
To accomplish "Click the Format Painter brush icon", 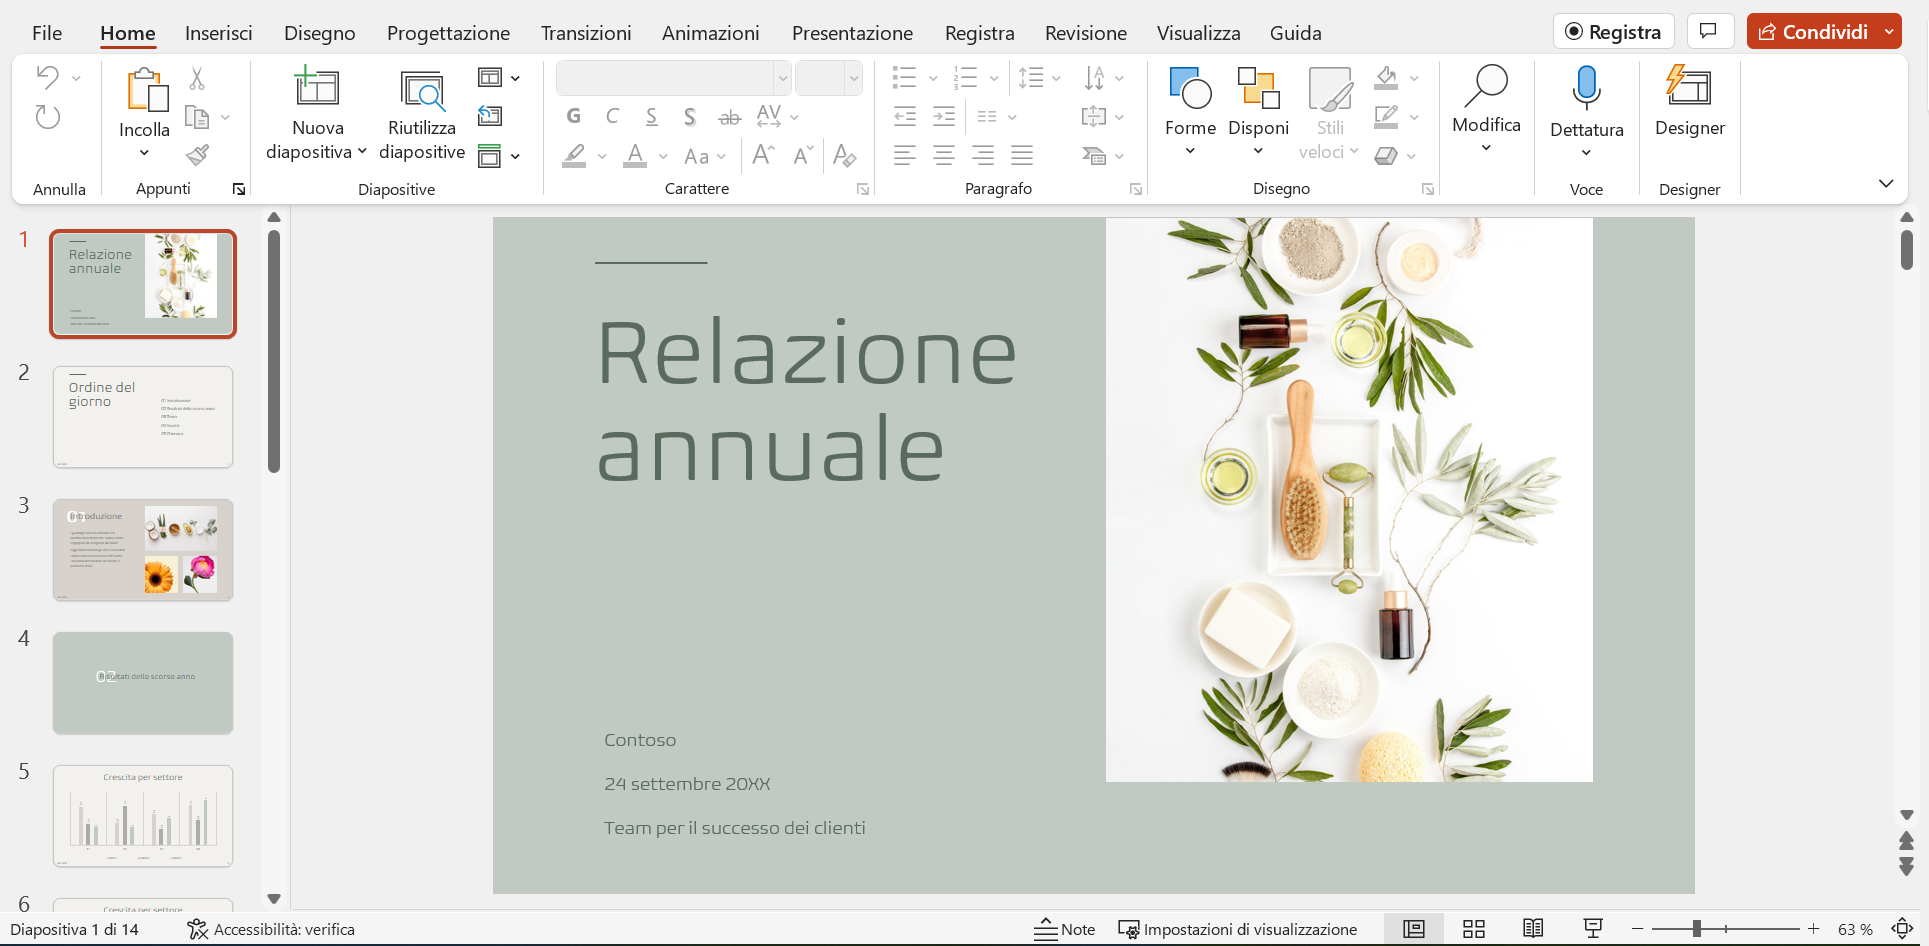I will point(197,155).
